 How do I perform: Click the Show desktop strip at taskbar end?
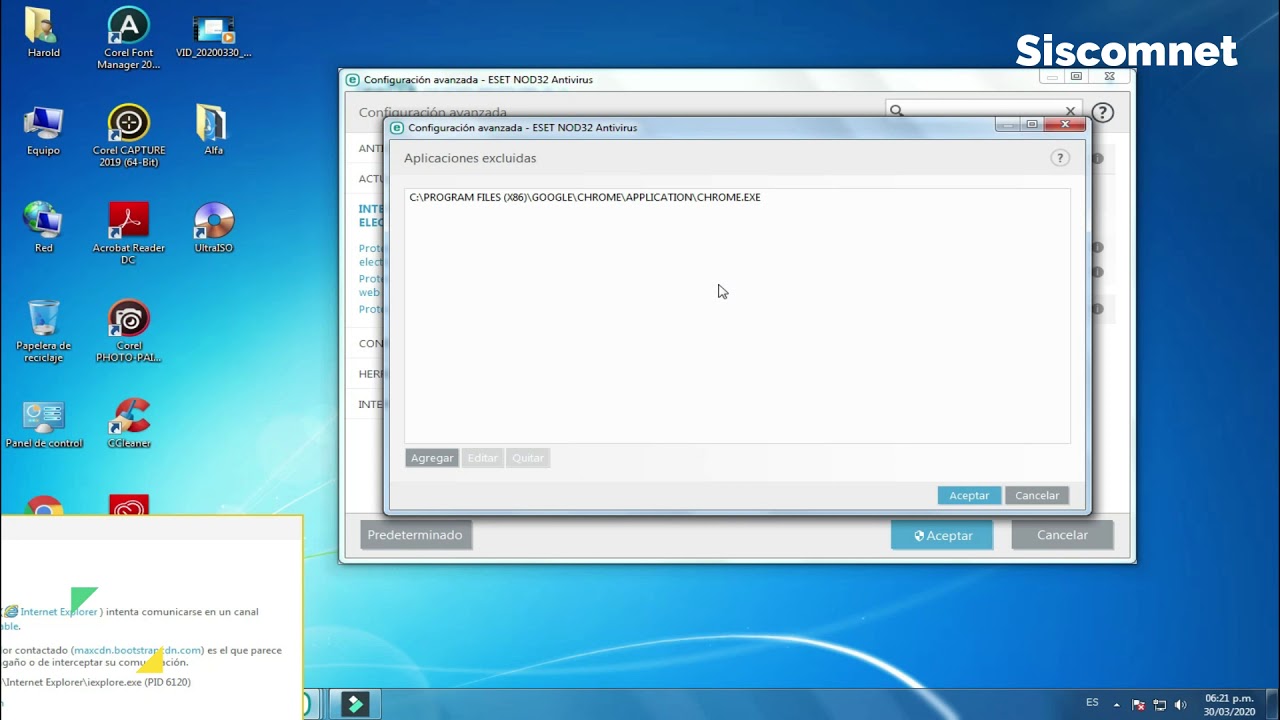tap(1273, 704)
